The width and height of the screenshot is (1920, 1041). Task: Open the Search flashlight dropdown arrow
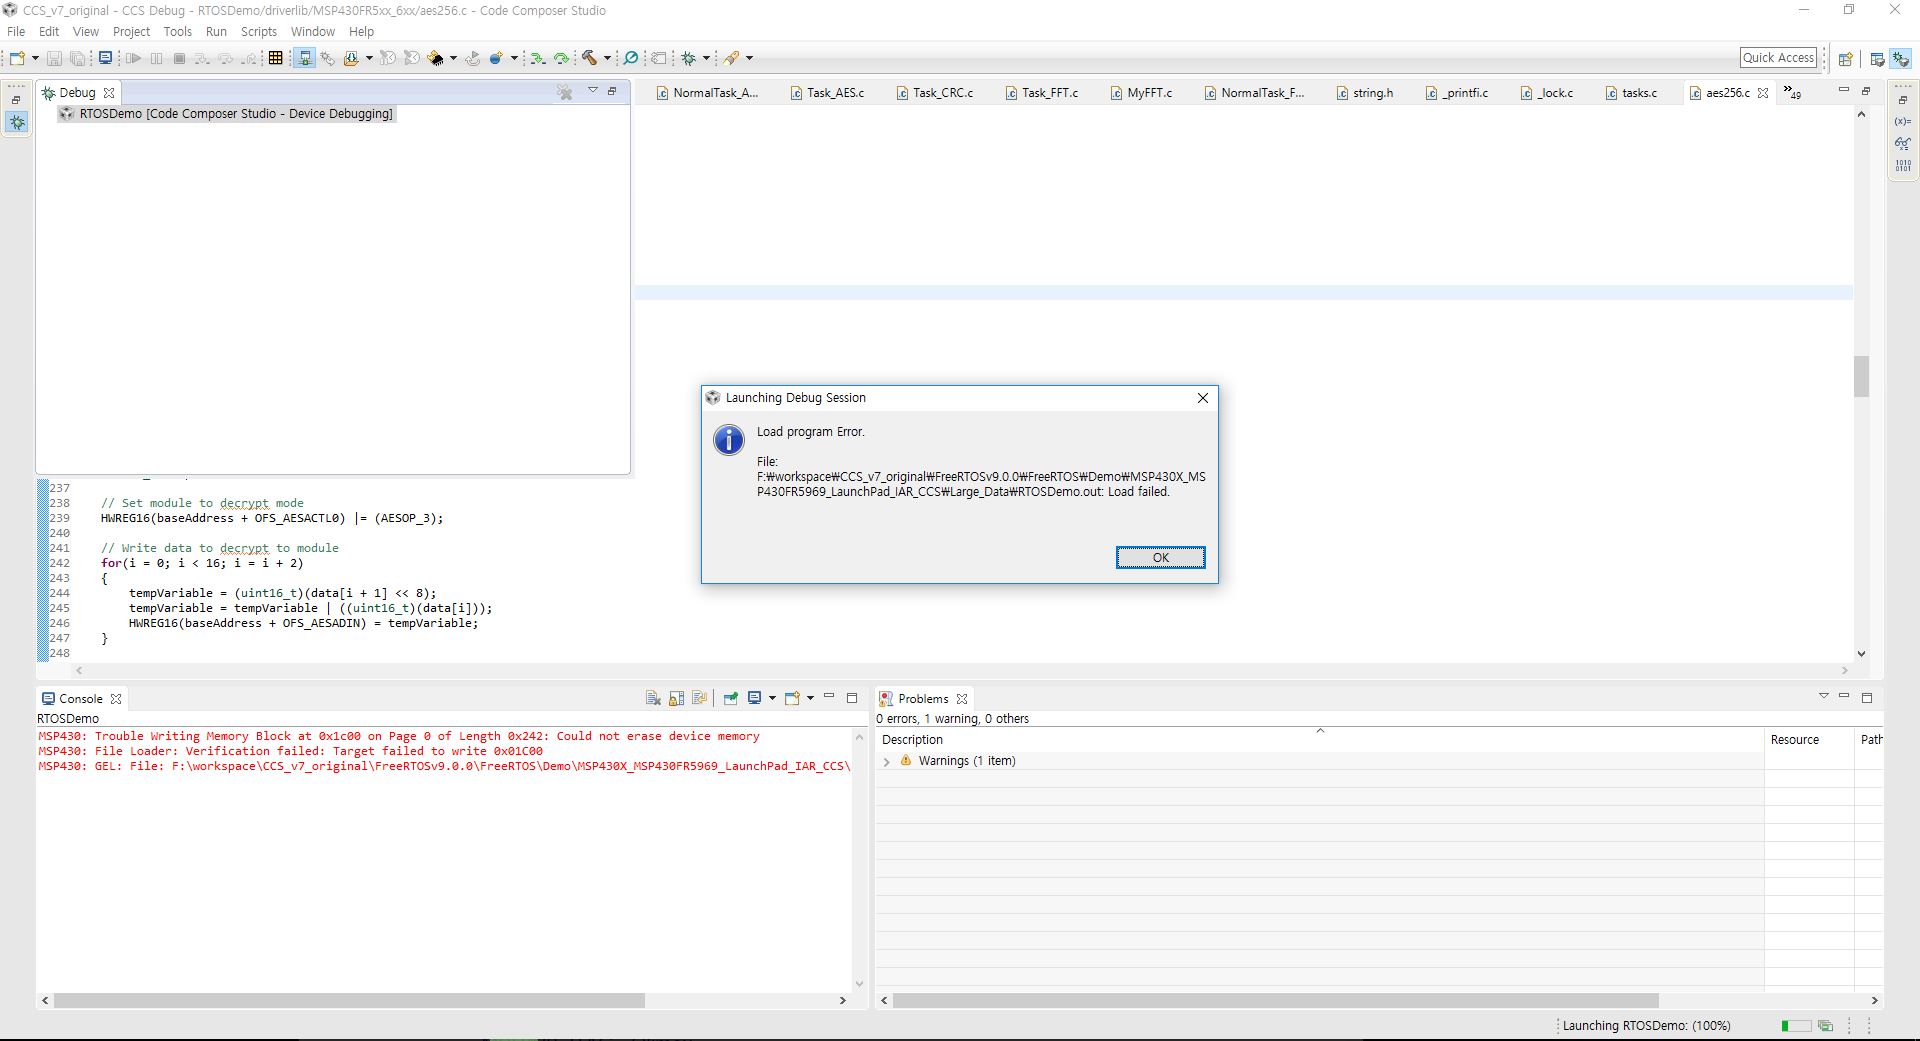point(749,58)
